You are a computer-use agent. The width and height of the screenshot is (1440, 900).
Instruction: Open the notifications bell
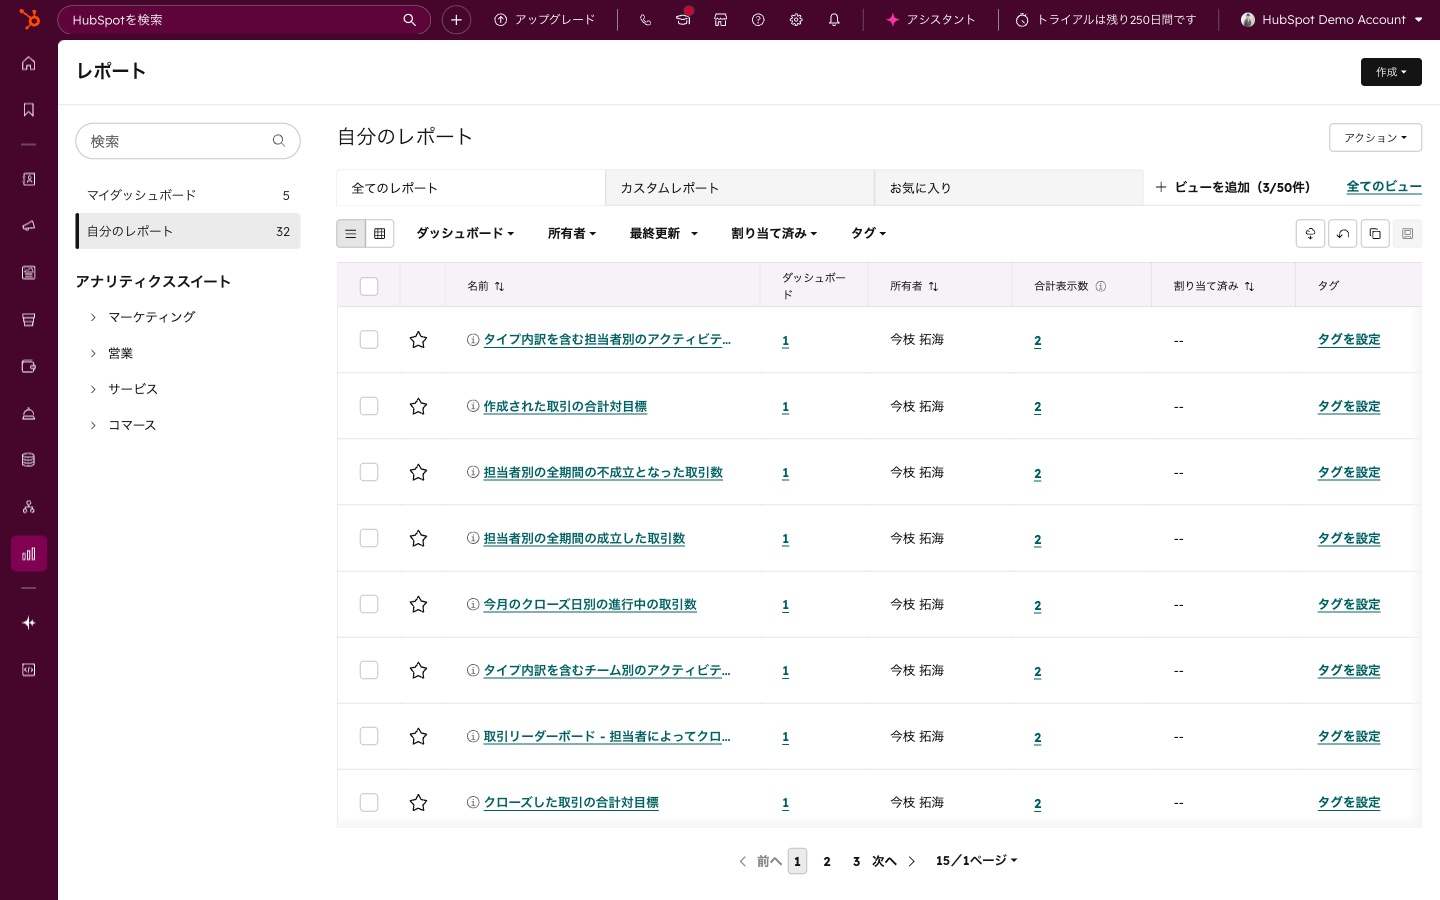tap(834, 20)
